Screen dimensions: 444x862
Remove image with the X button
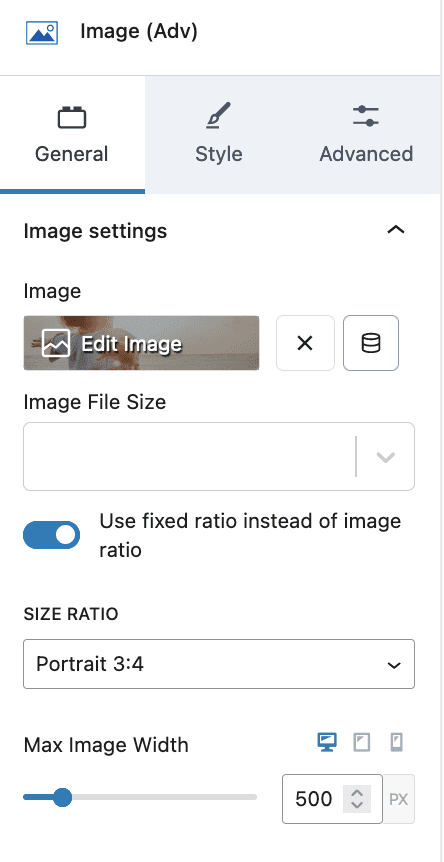coord(305,343)
